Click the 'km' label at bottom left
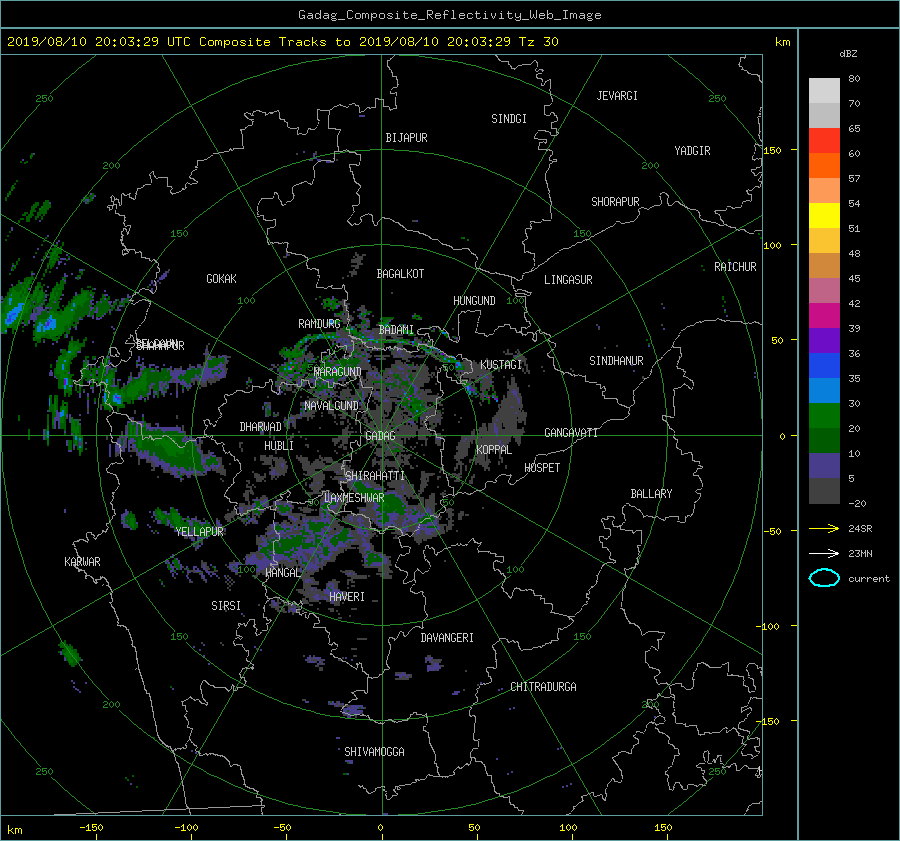900x841 pixels. (x=14, y=830)
